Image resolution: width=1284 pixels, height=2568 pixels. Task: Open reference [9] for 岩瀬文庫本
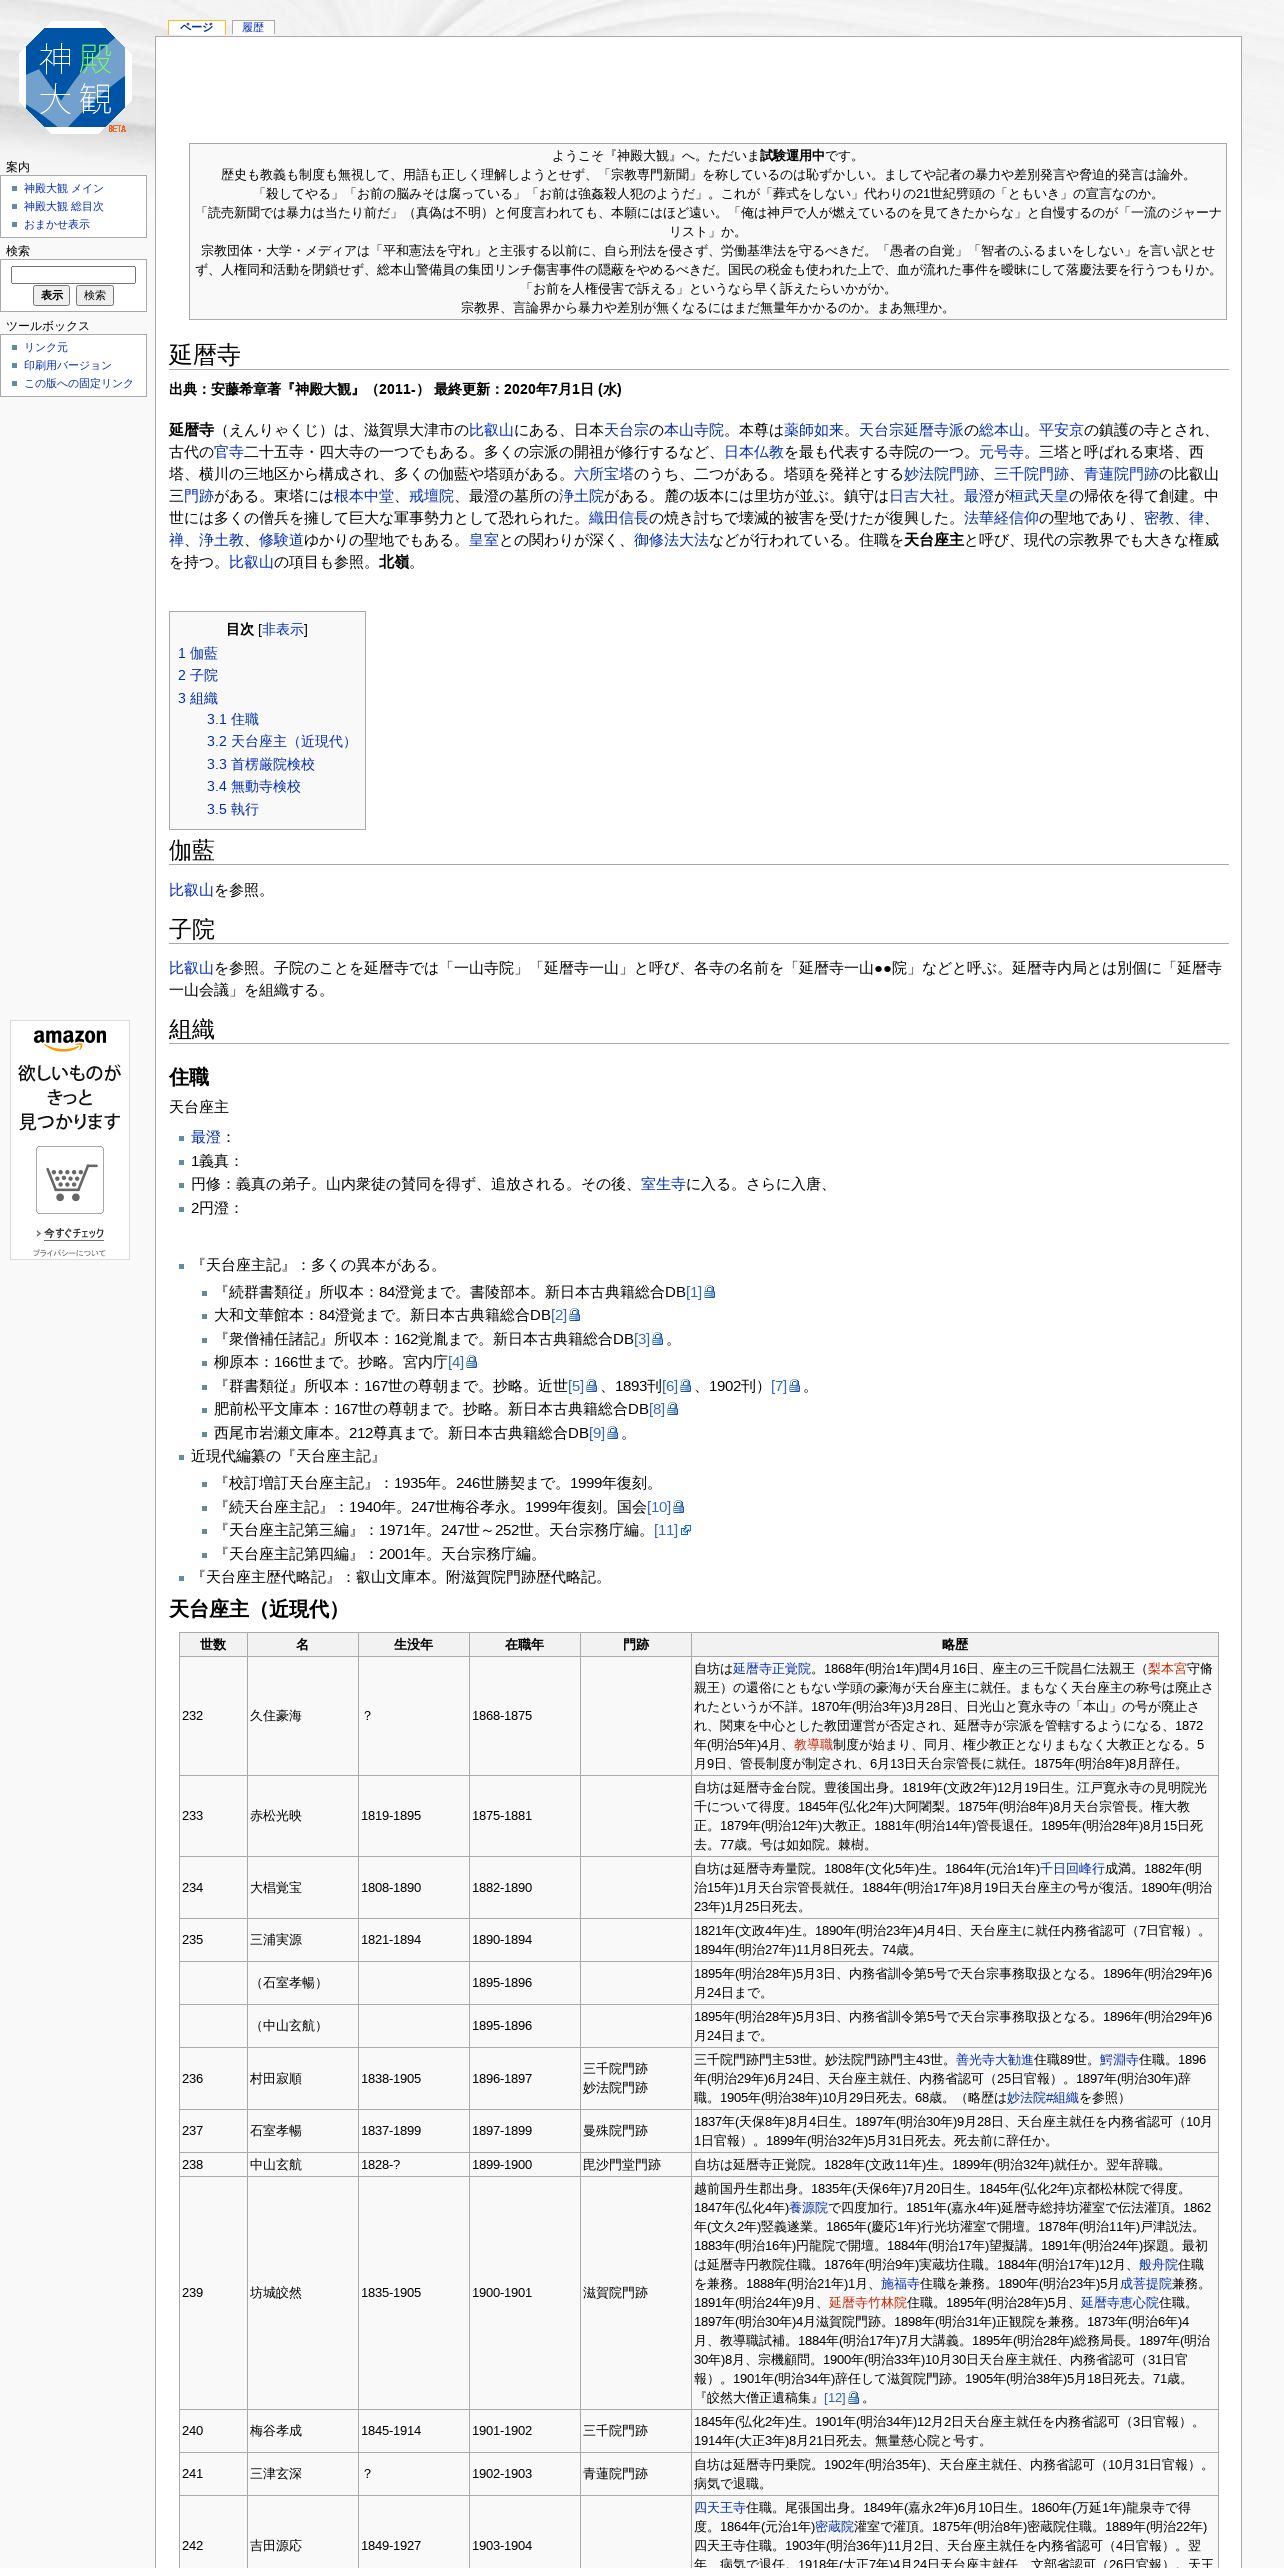coord(597,1433)
